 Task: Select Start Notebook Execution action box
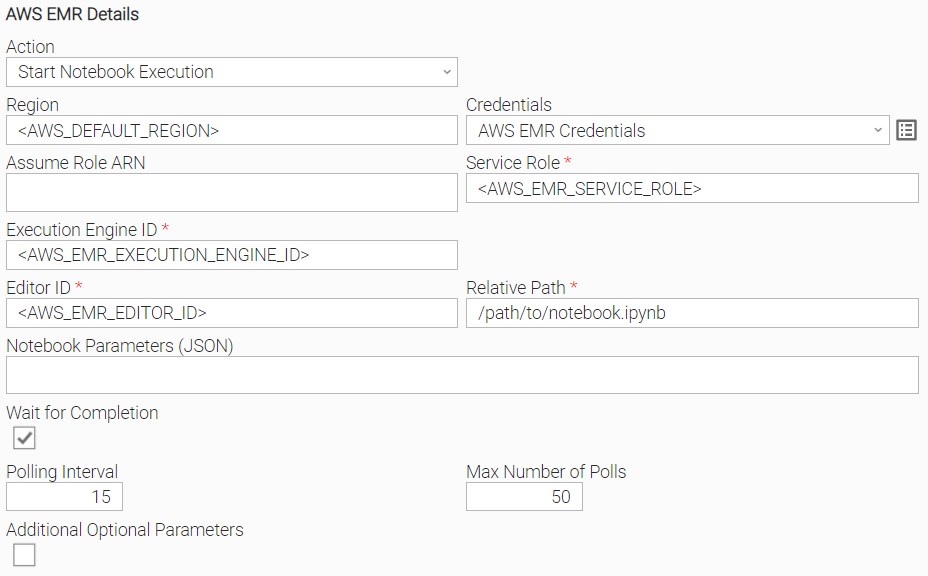pyautogui.click(x=232, y=72)
